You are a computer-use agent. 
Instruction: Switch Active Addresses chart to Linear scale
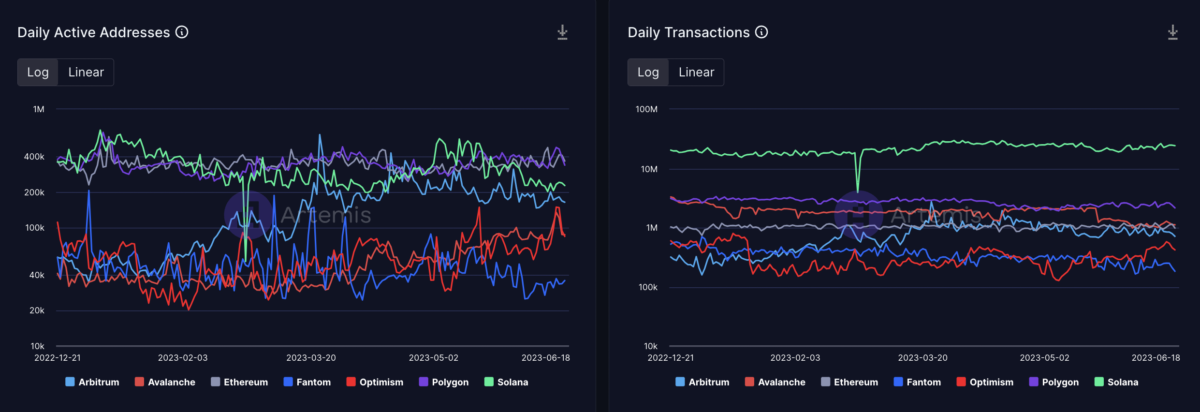[x=86, y=72]
